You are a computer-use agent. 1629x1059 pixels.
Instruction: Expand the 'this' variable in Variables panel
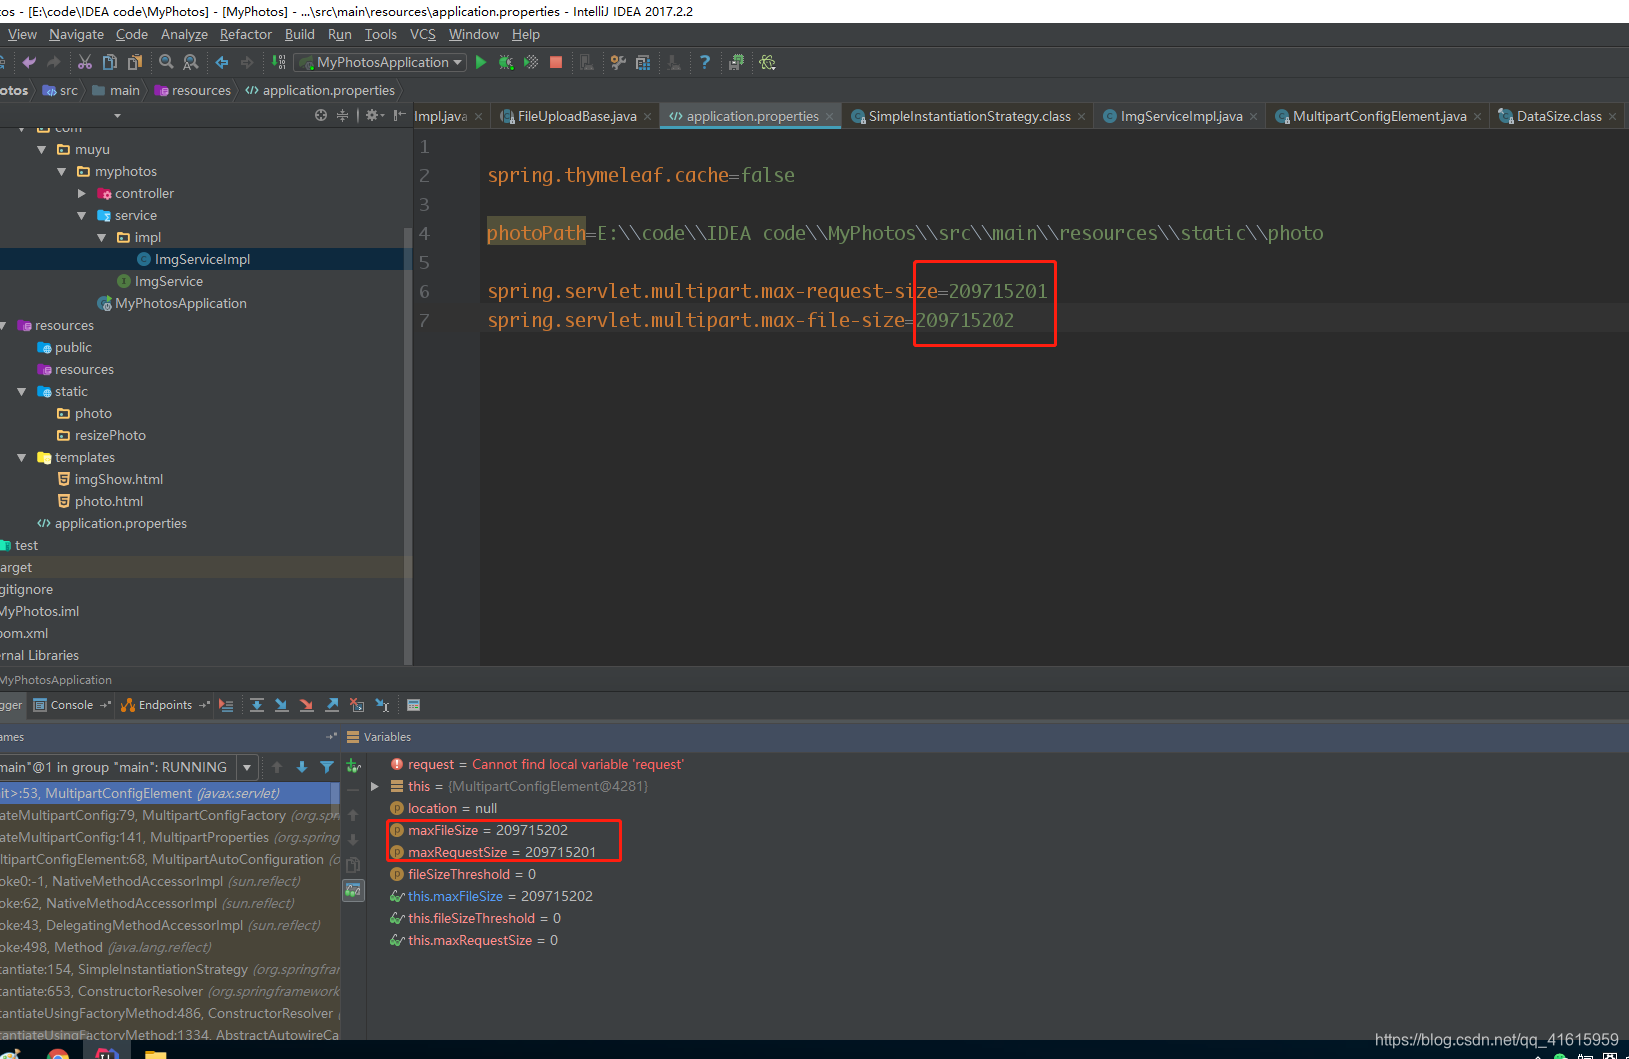pos(375,786)
